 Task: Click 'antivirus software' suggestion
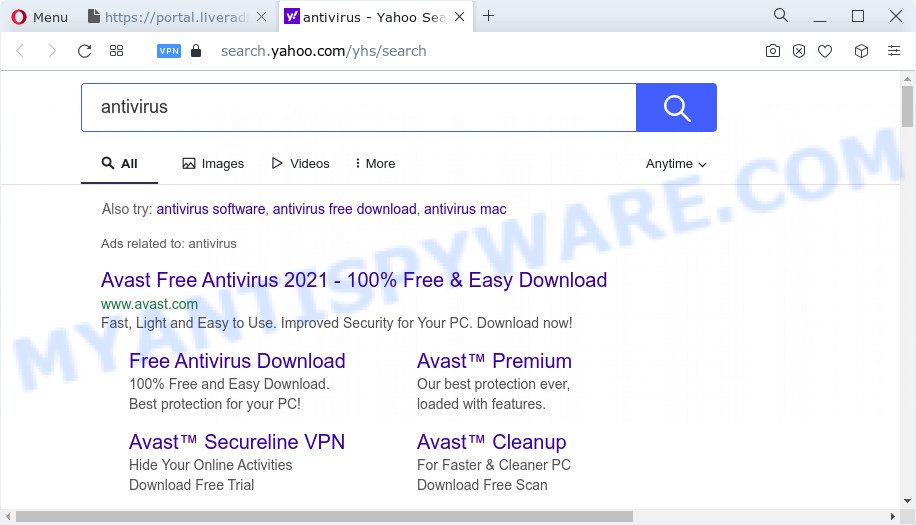pyautogui.click(x=210, y=209)
